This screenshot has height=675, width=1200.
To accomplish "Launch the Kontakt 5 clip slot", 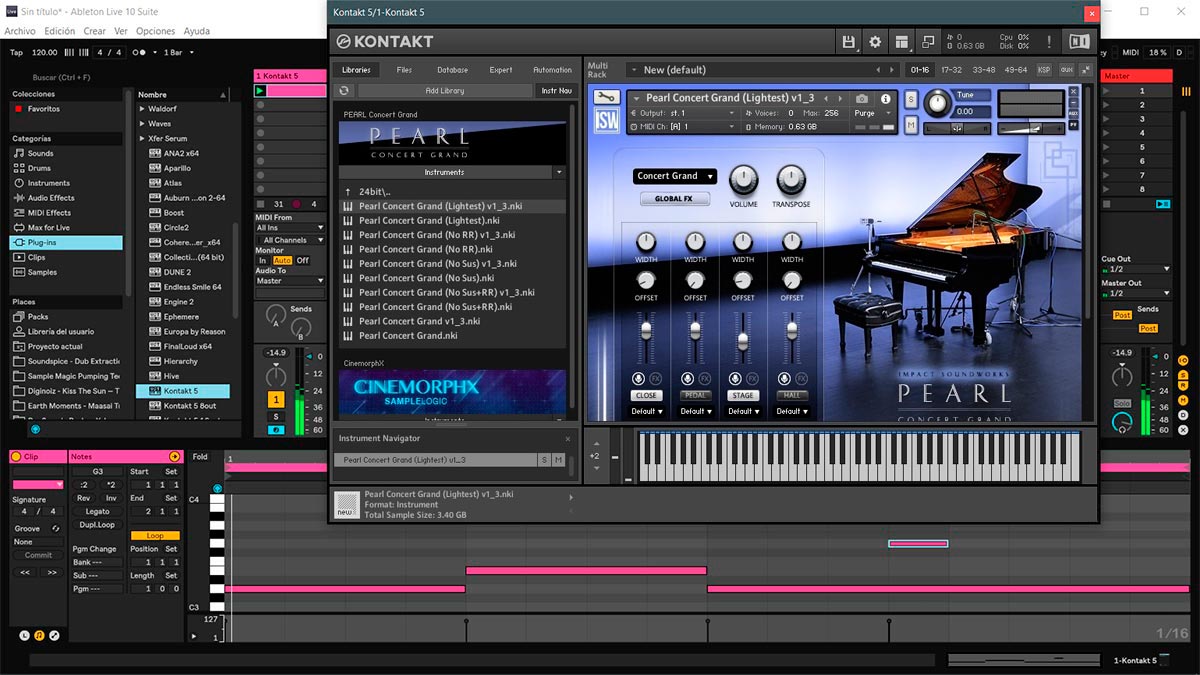I will click(261, 91).
